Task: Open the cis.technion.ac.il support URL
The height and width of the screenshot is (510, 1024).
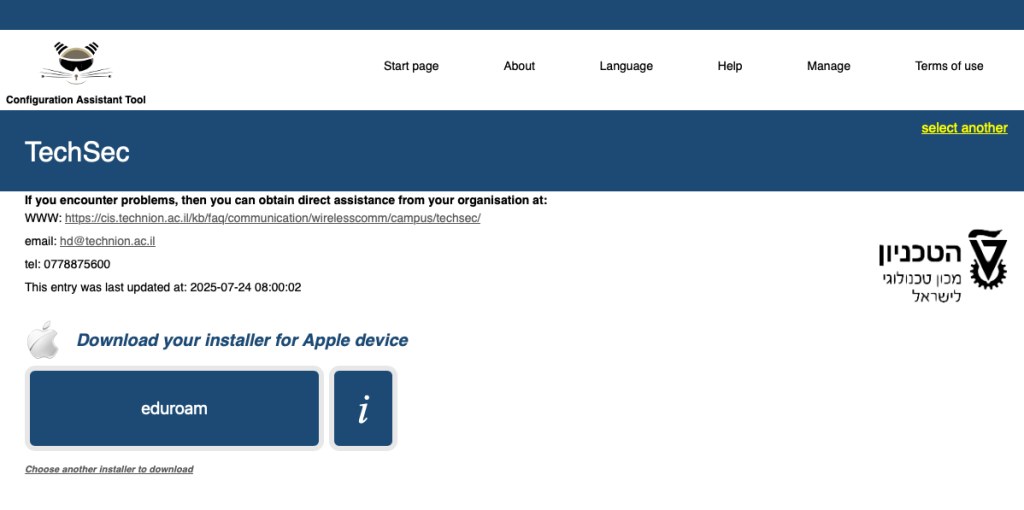Action: pos(272,218)
